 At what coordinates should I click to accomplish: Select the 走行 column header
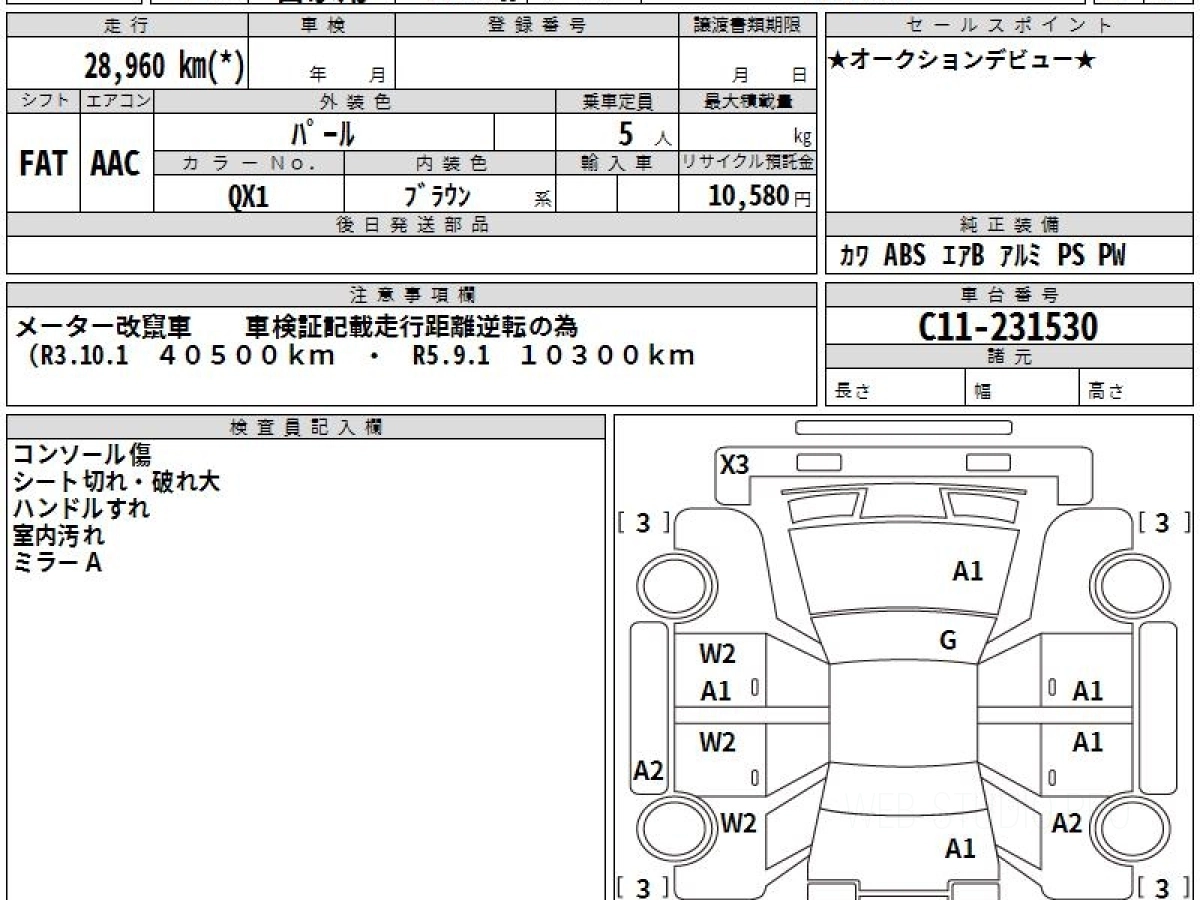[x=126, y=26]
